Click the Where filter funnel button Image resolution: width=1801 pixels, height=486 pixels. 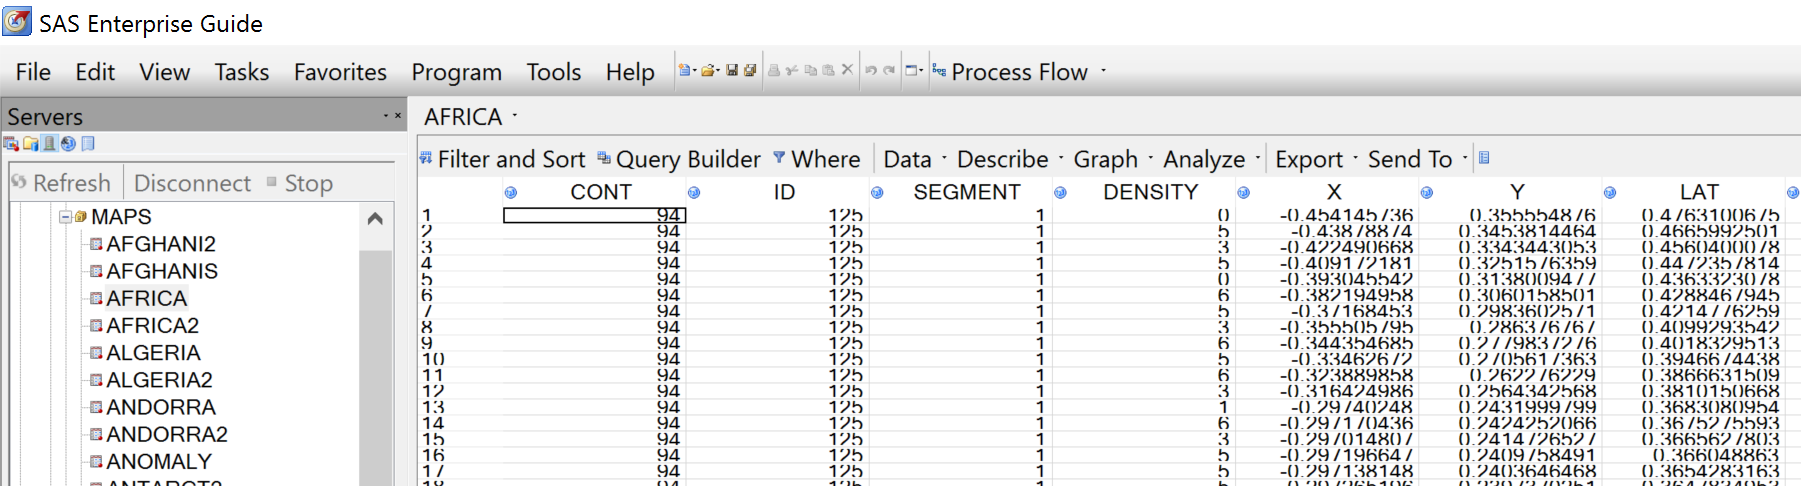(x=816, y=159)
